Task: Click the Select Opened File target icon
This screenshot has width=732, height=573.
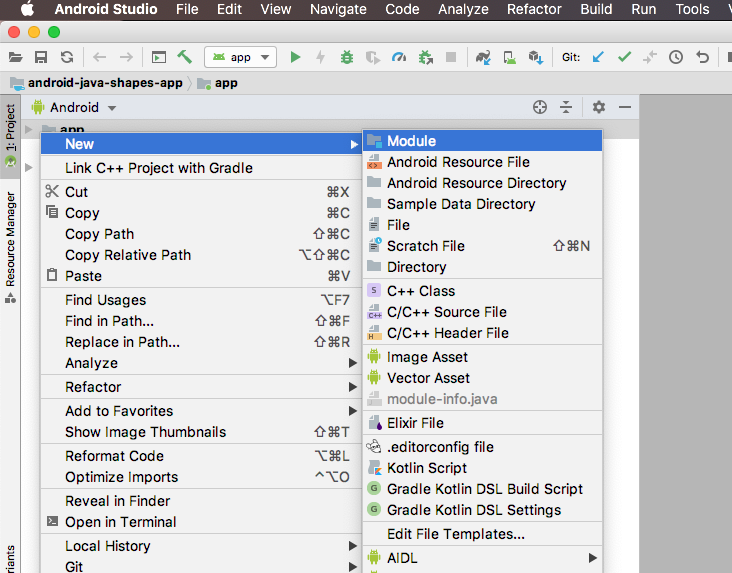Action: pos(540,107)
